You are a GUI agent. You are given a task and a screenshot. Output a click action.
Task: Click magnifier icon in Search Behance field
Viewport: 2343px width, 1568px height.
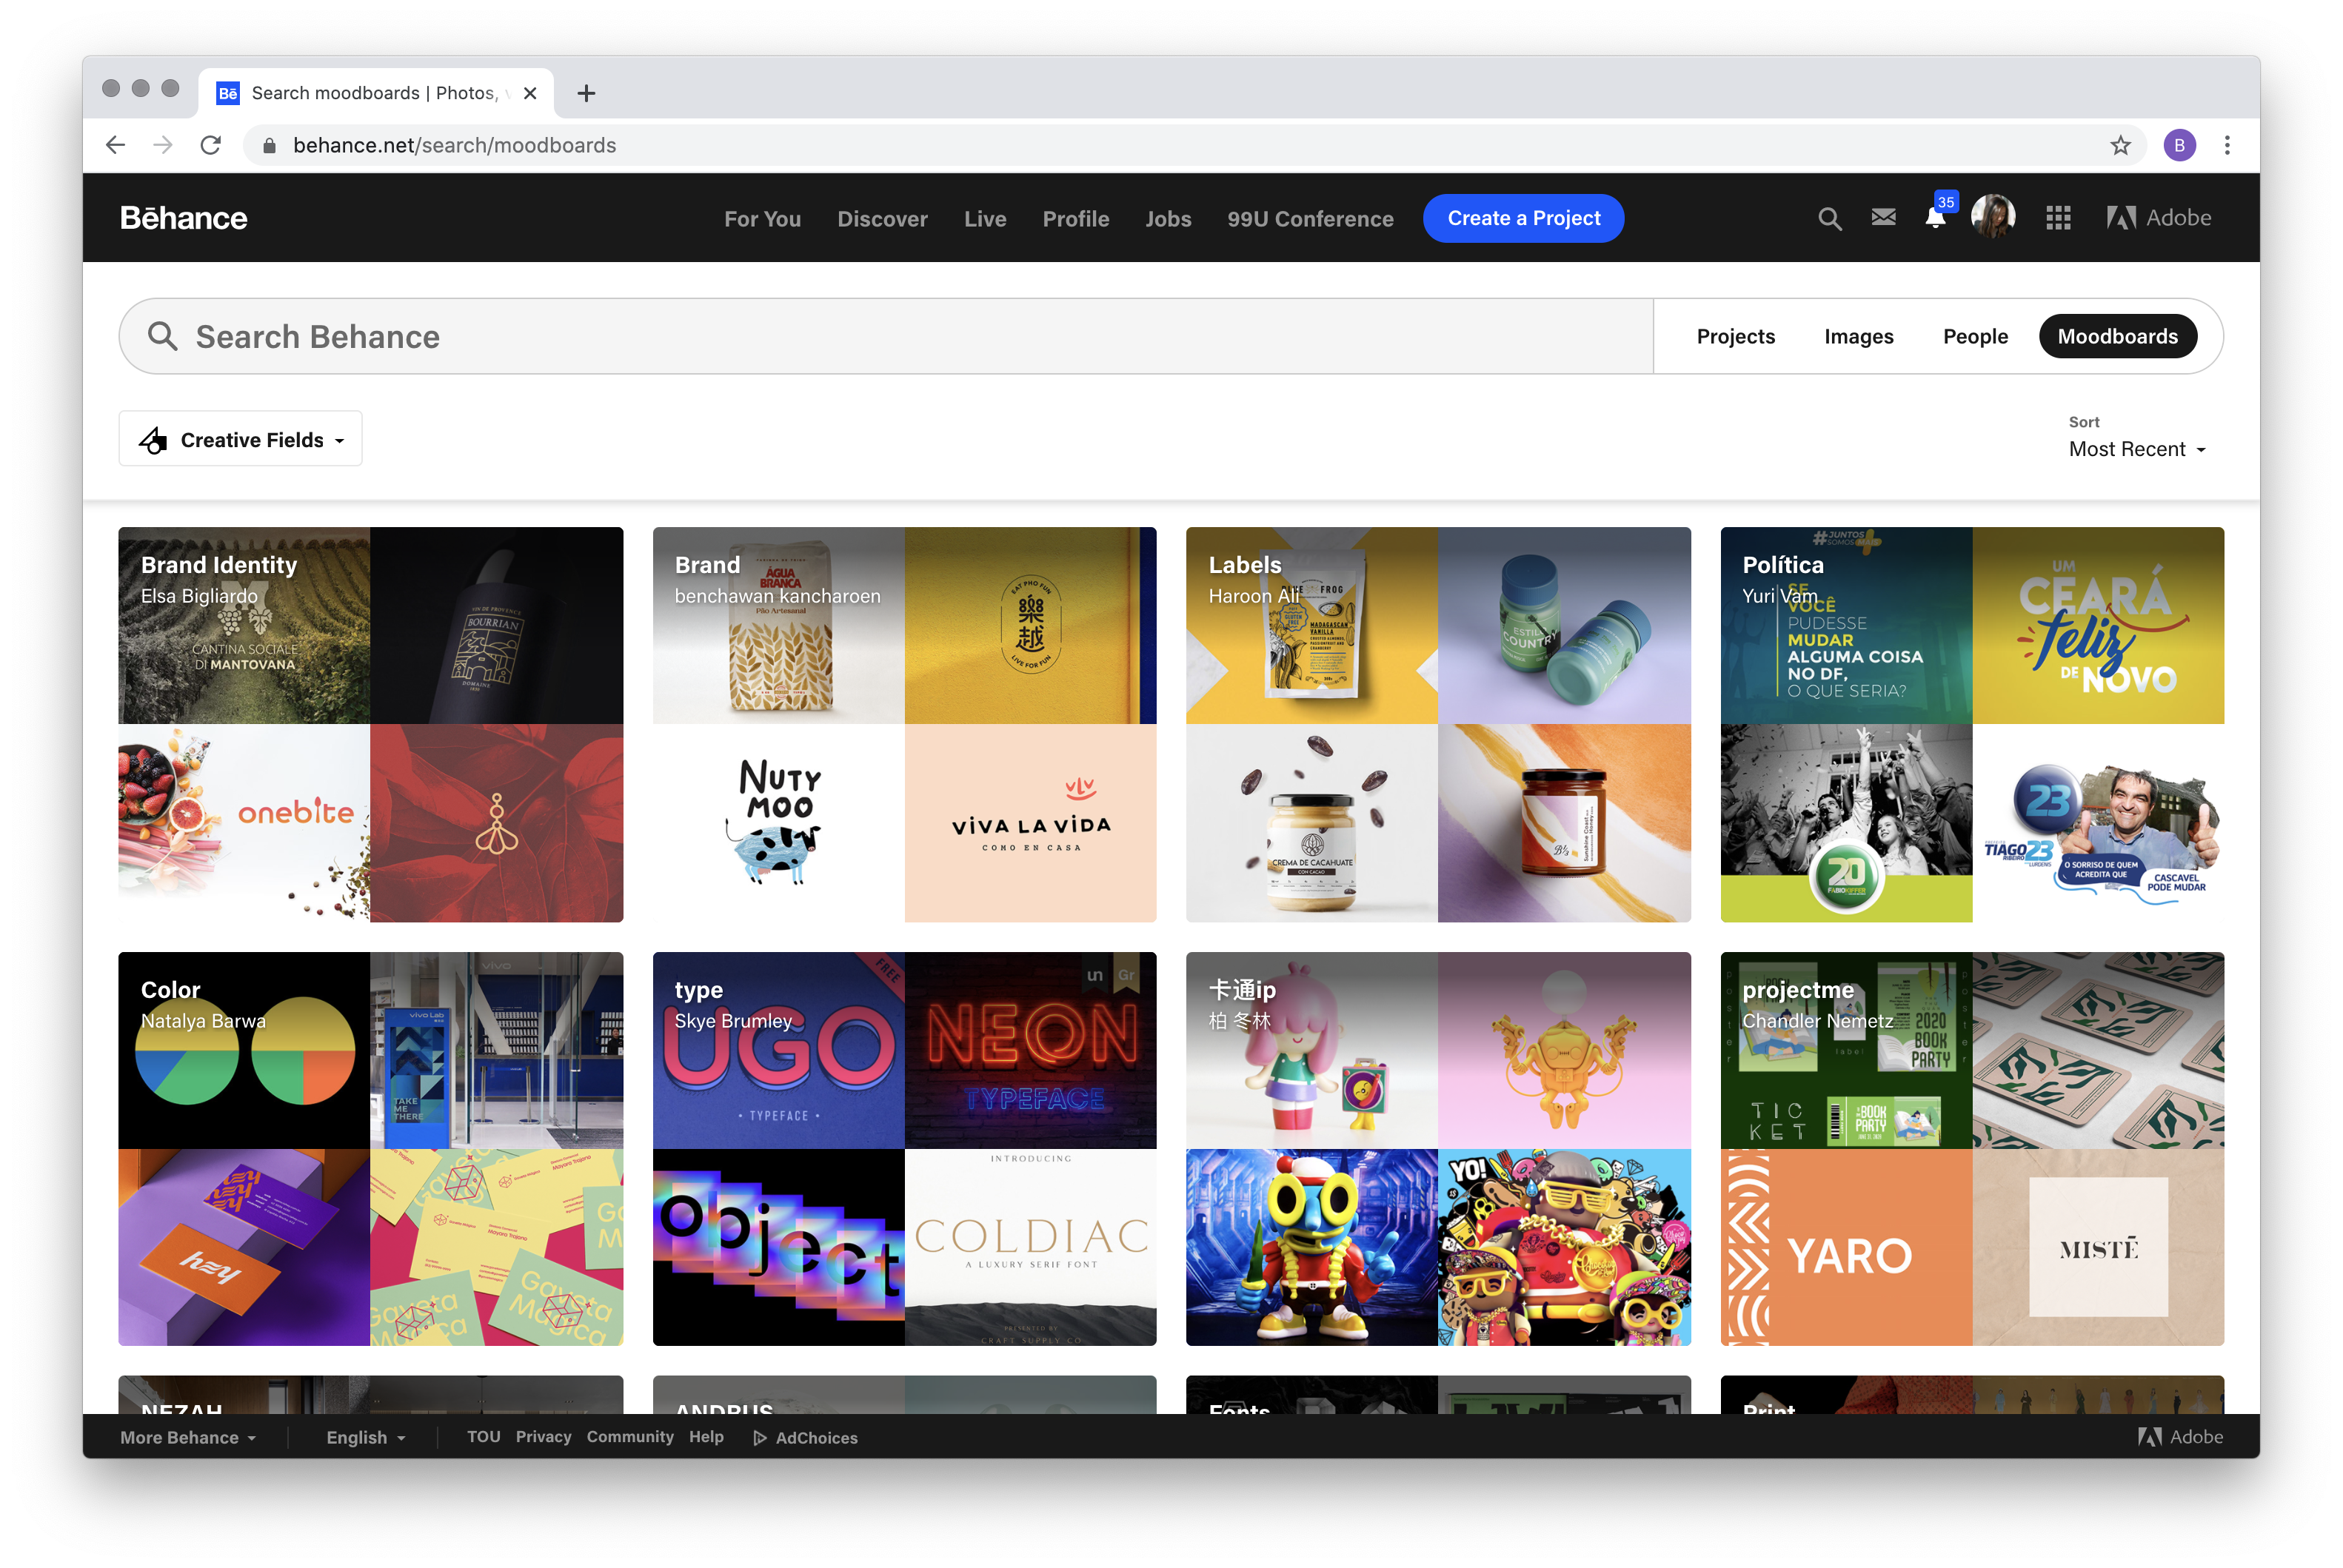(x=163, y=336)
